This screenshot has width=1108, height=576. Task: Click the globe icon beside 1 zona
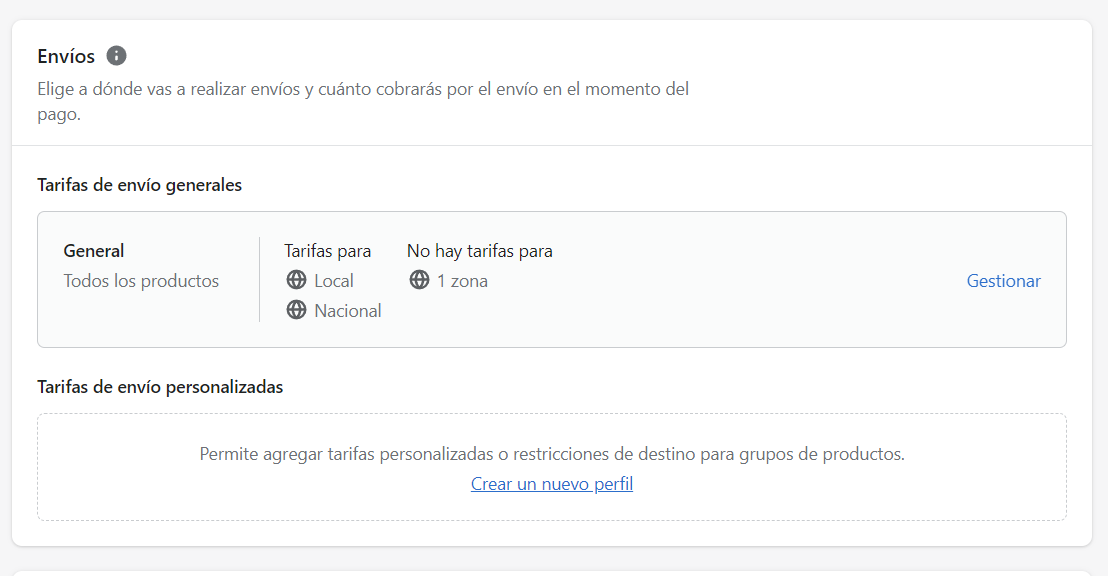(x=419, y=280)
